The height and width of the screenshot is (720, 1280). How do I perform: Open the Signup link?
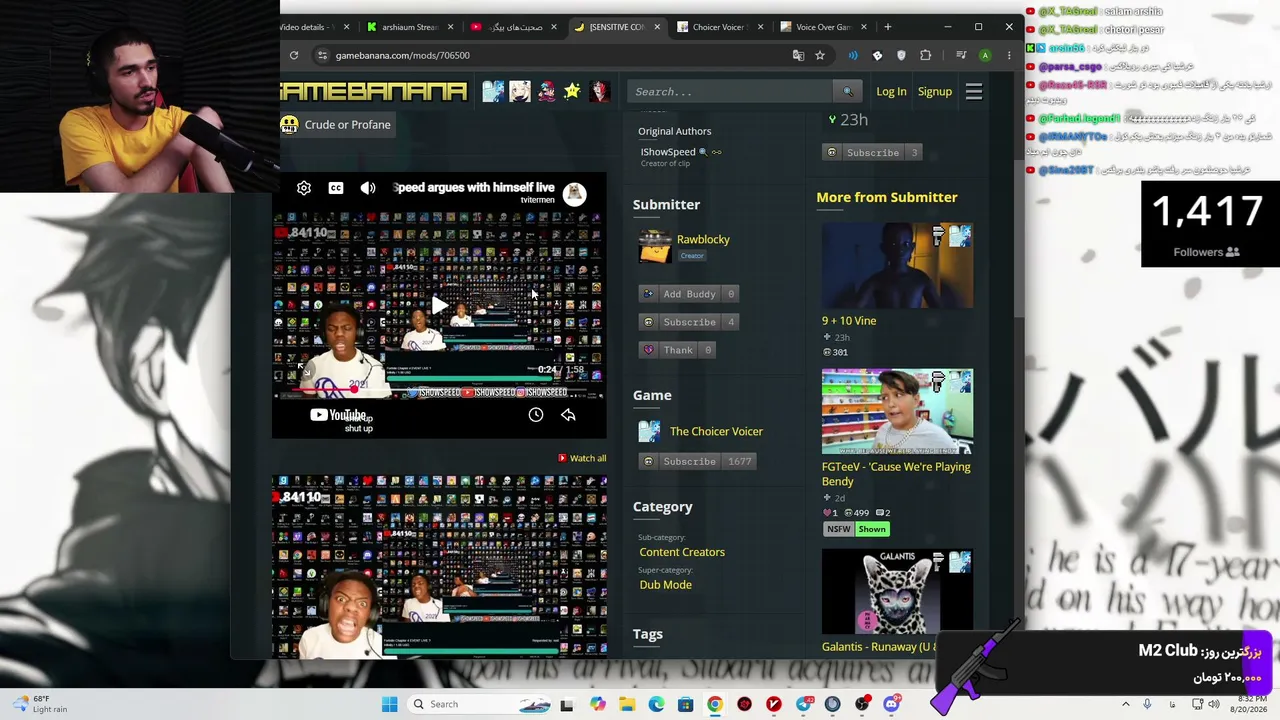coord(935,92)
